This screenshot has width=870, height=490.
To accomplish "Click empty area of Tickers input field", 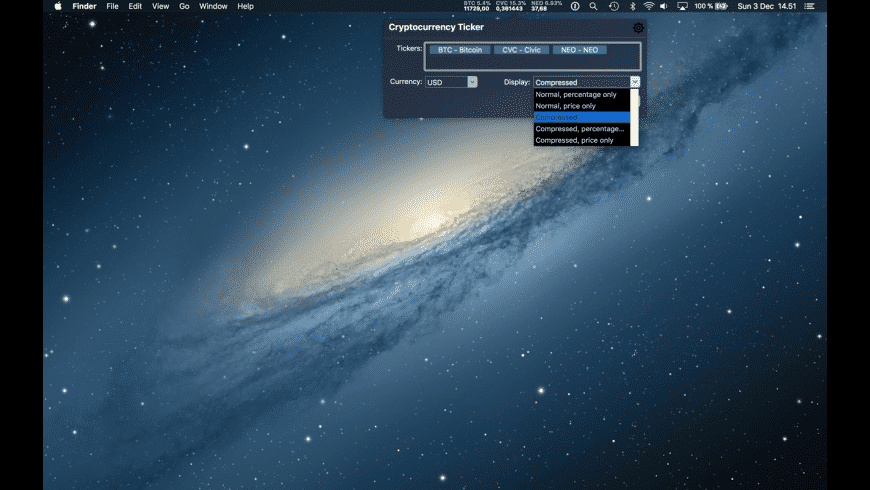I will coord(532,63).
